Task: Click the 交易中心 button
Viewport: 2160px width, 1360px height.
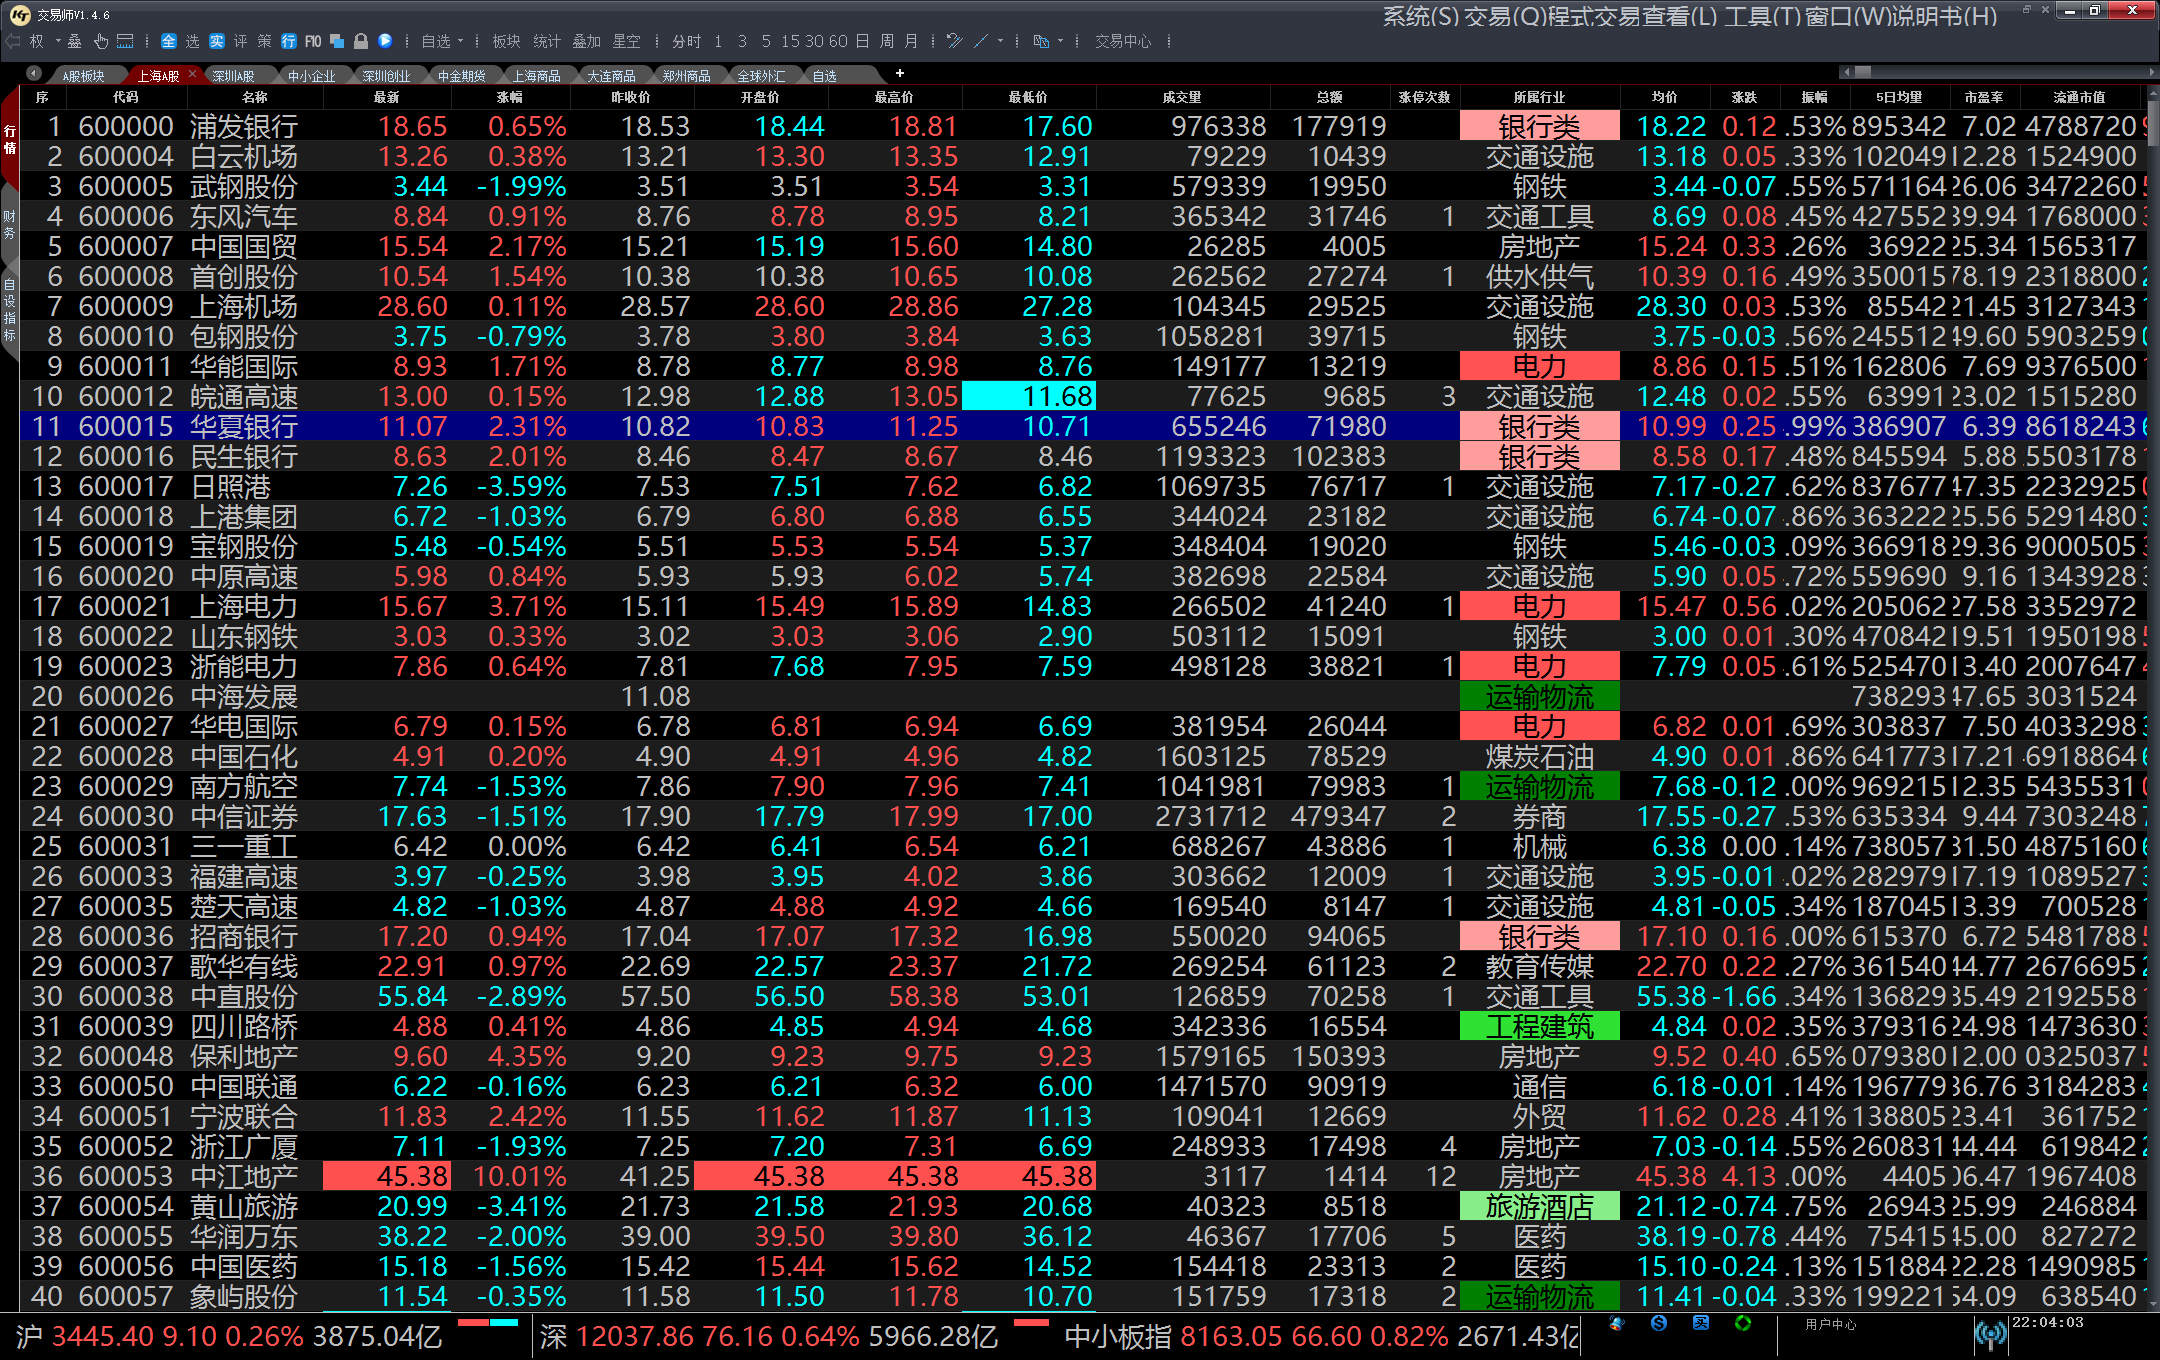Action: click(1122, 41)
